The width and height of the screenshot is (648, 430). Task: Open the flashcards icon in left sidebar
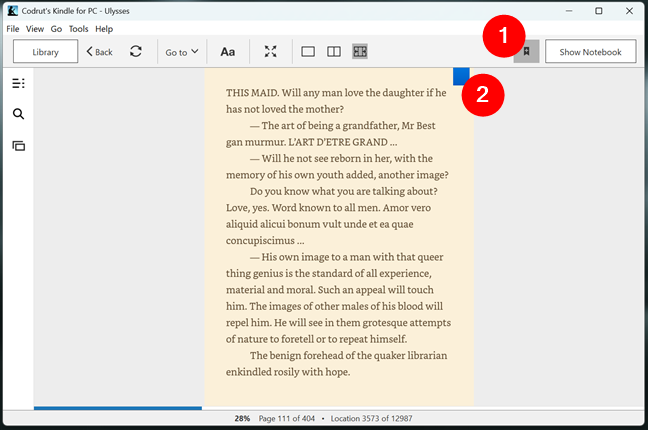tap(18, 146)
